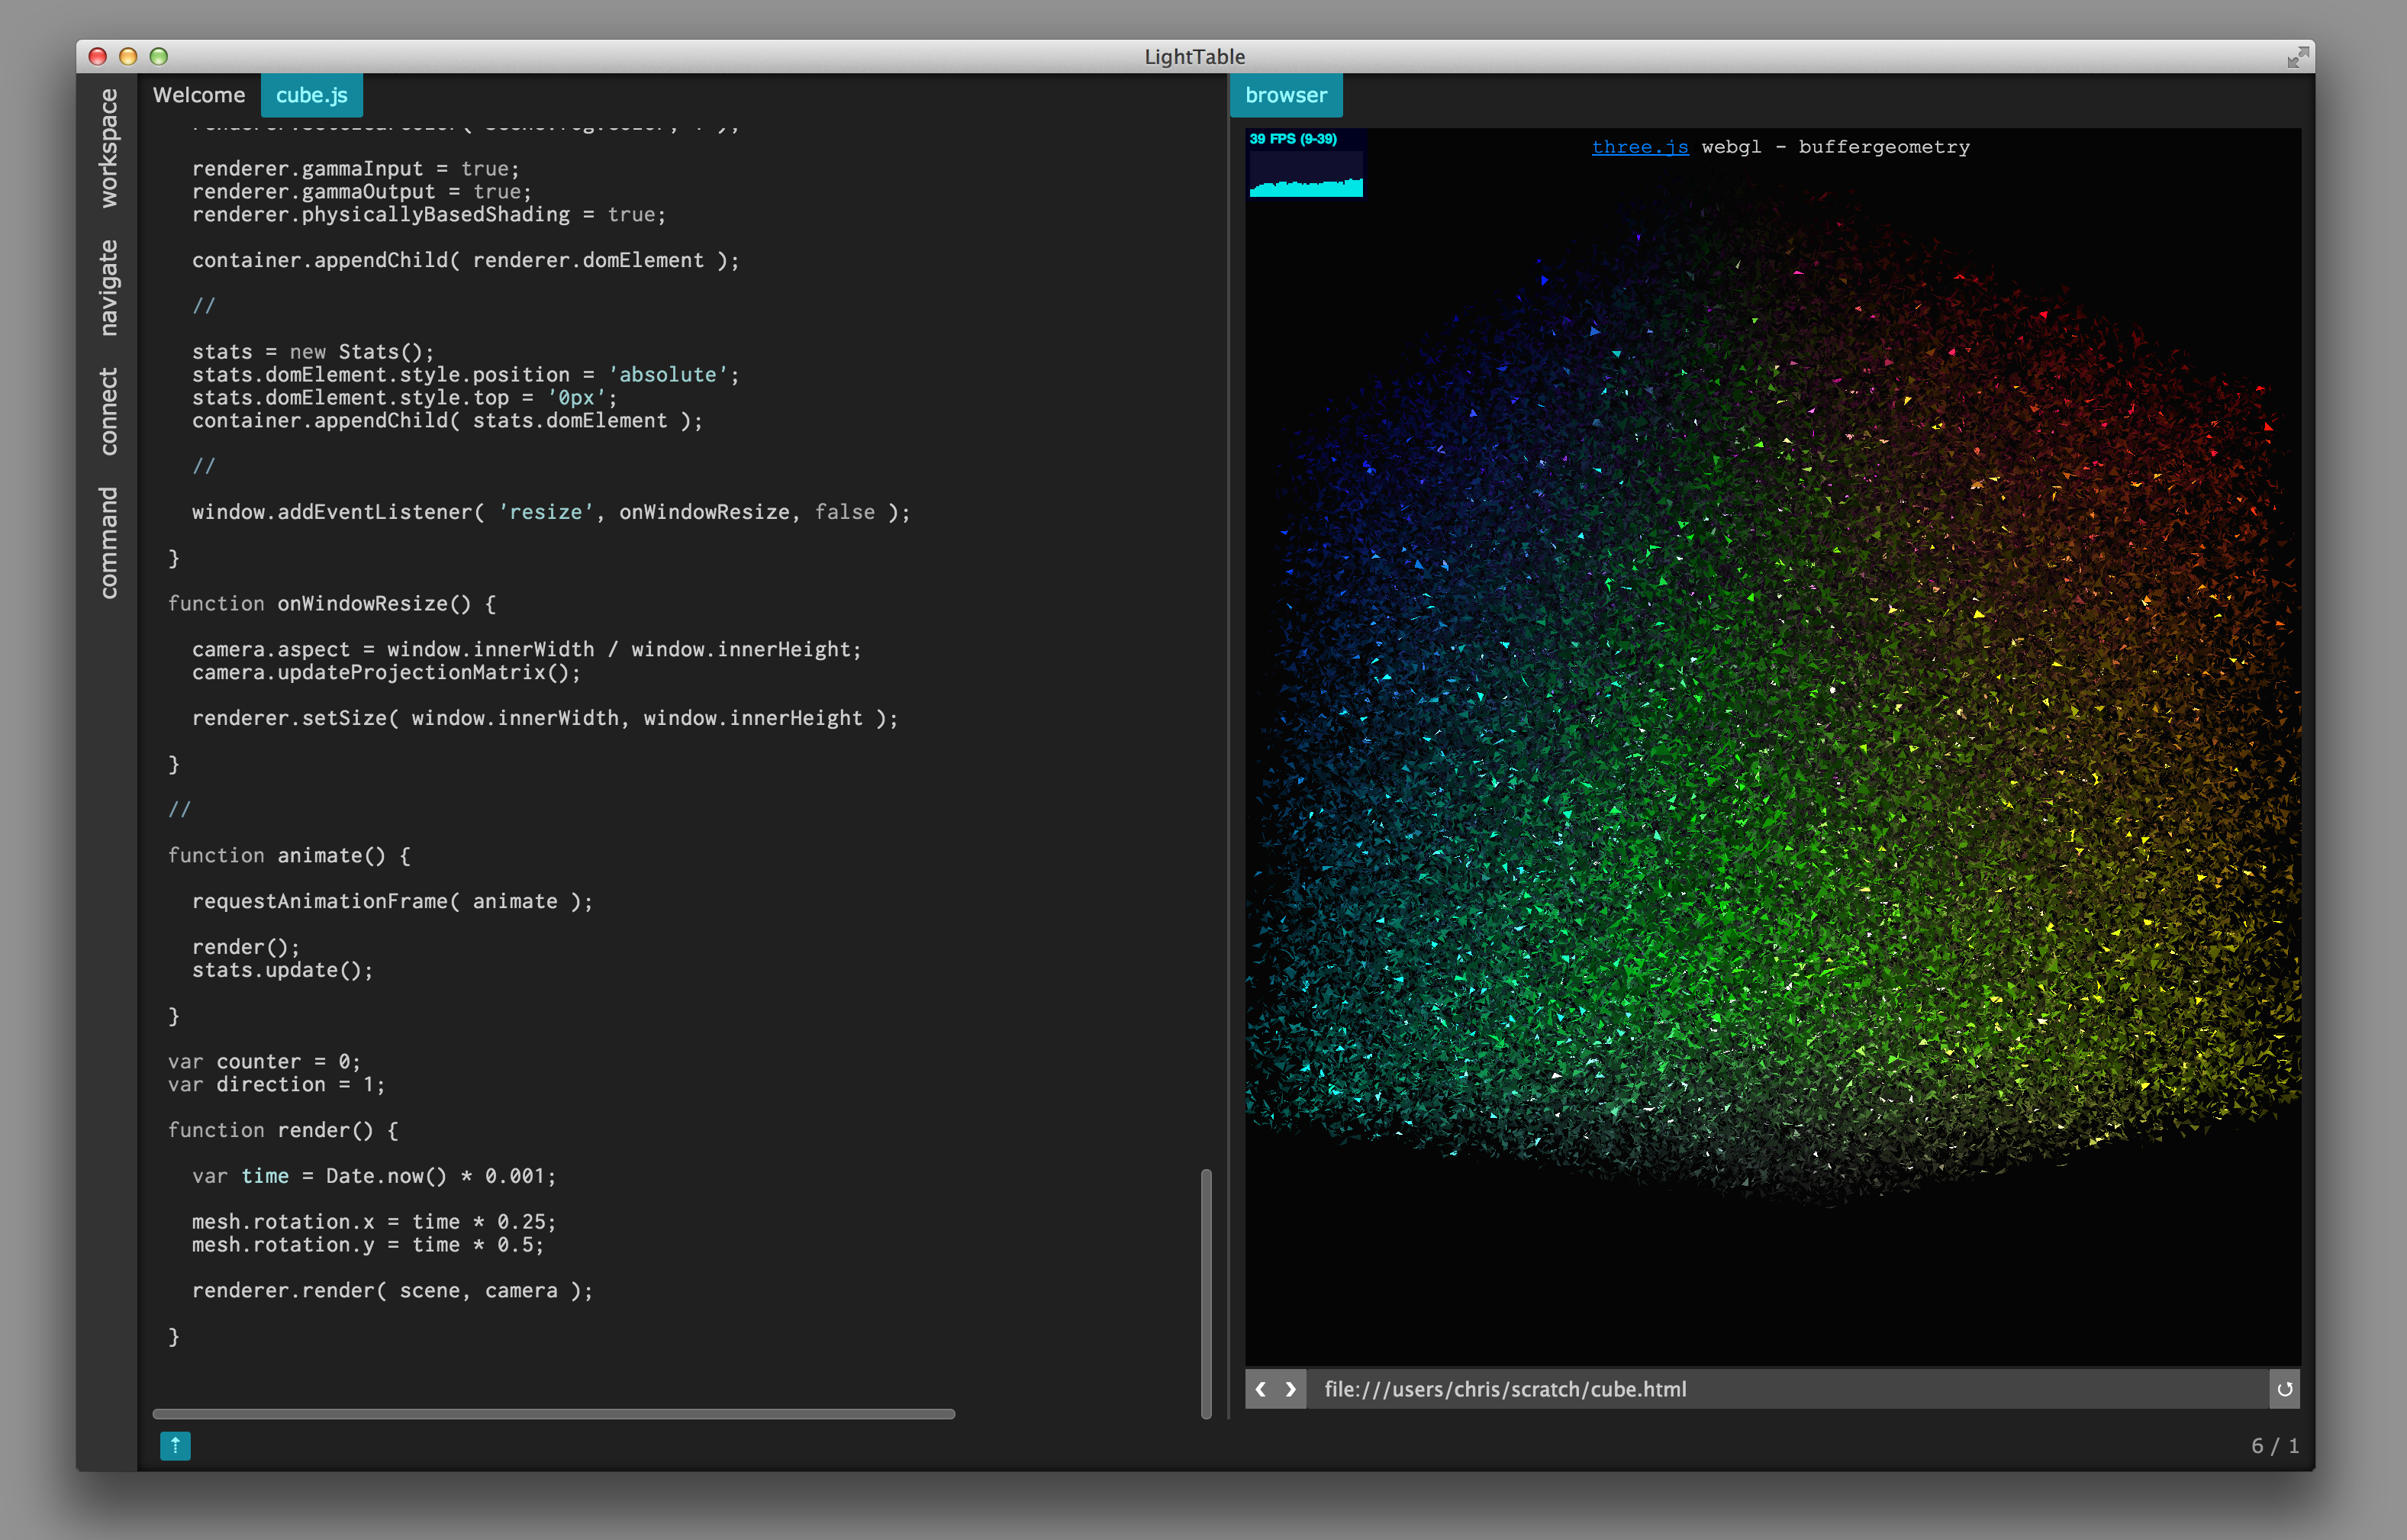The image size is (2407, 1540).
Task: Zoom the LightTable window with green button
Action: coord(159,57)
